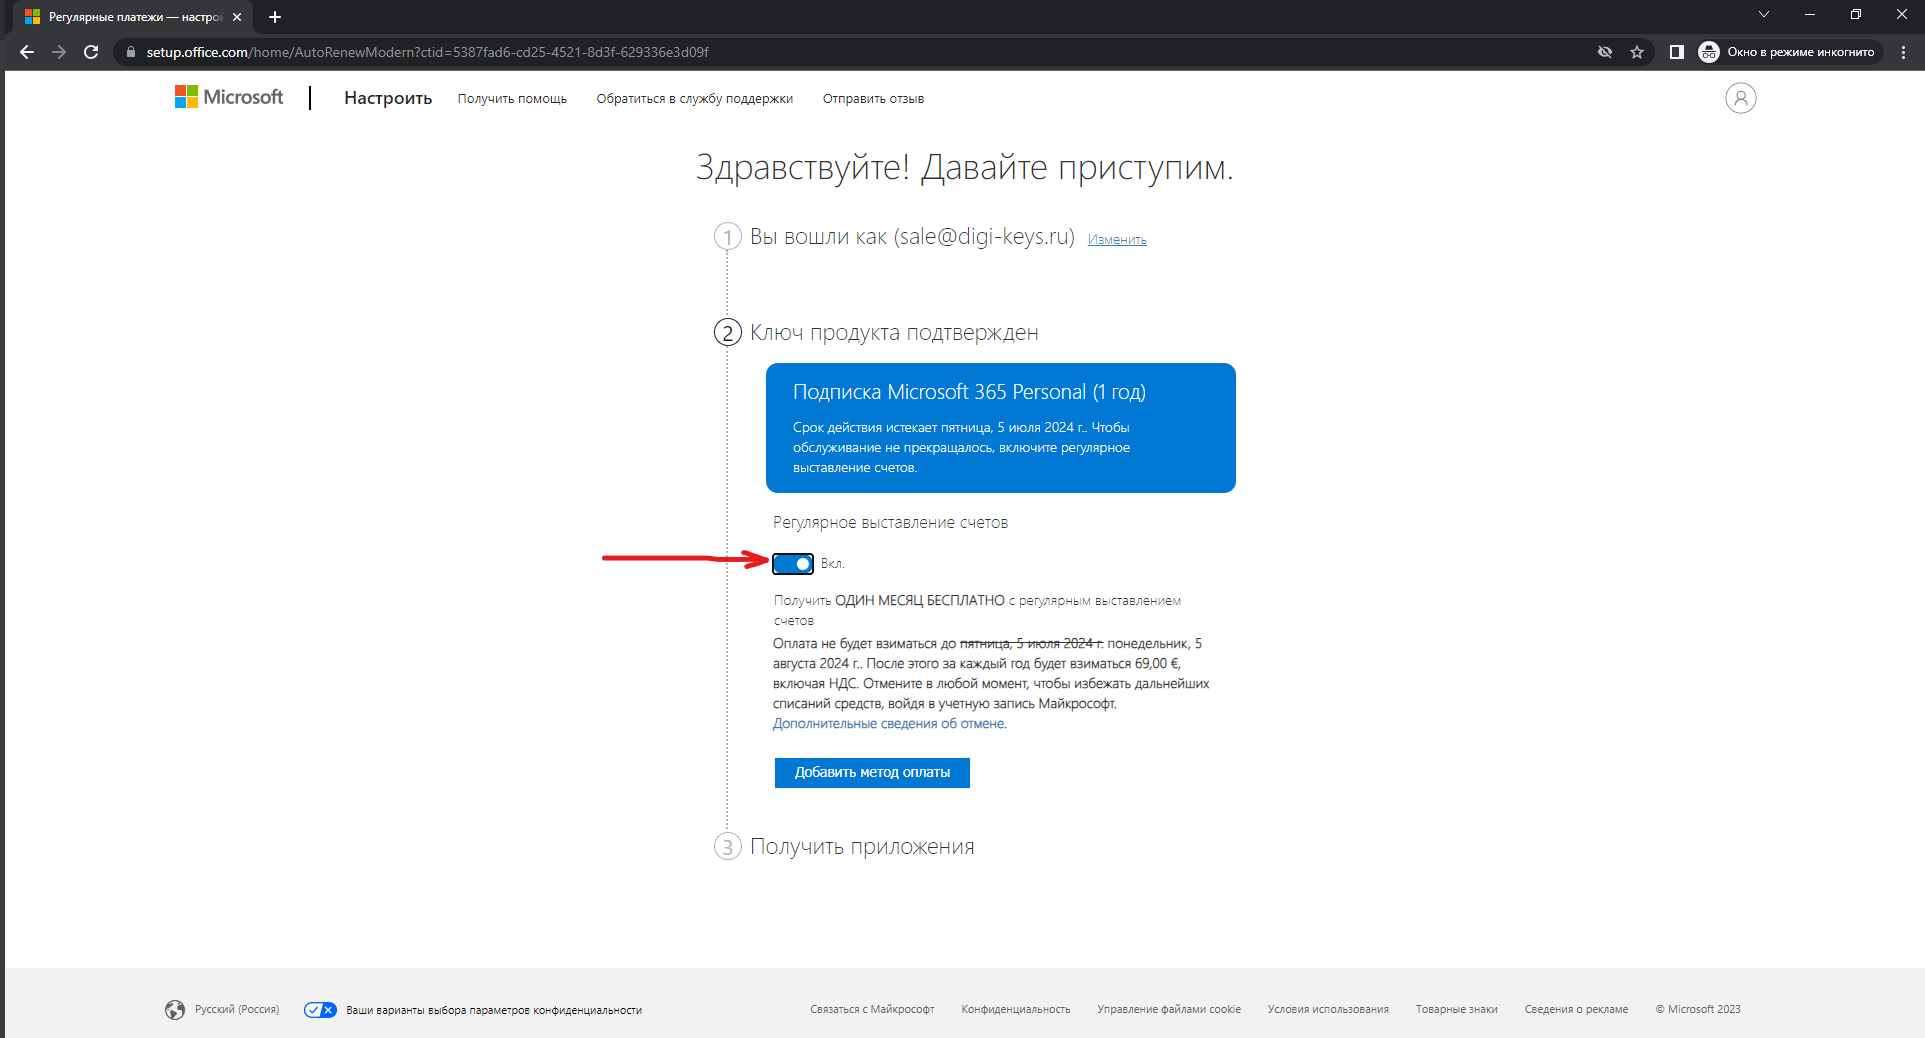Open the user account avatar icon
The width and height of the screenshot is (1925, 1038).
coord(1740,98)
